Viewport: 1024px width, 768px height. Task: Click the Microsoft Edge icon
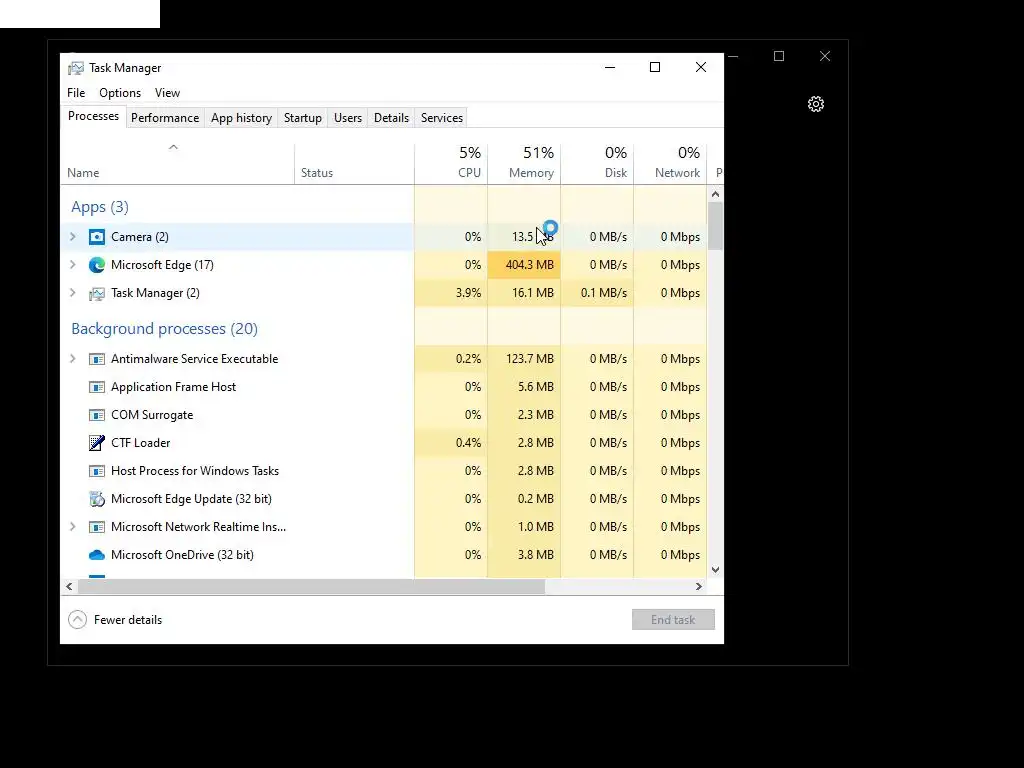tap(97, 265)
